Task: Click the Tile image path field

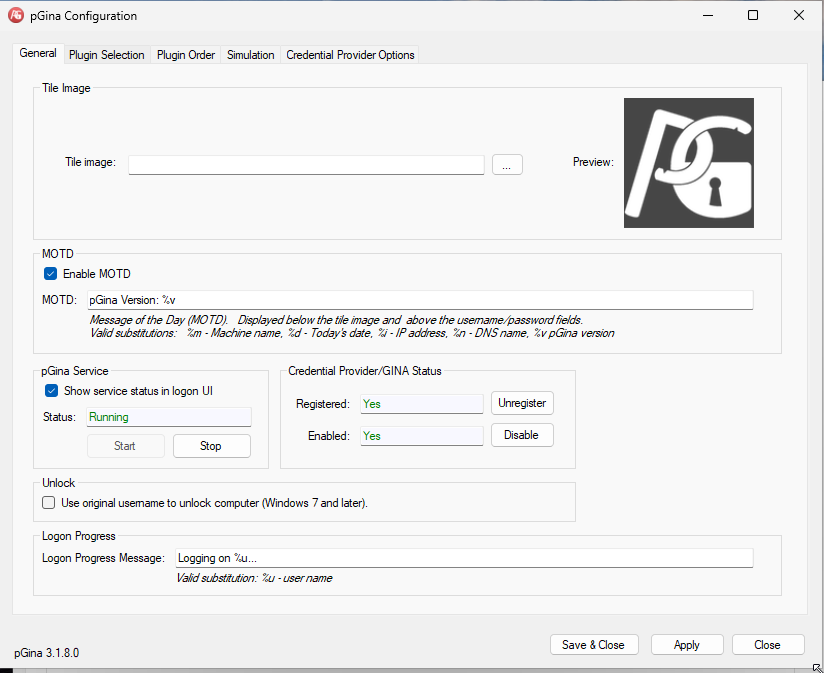Action: click(x=306, y=164)
